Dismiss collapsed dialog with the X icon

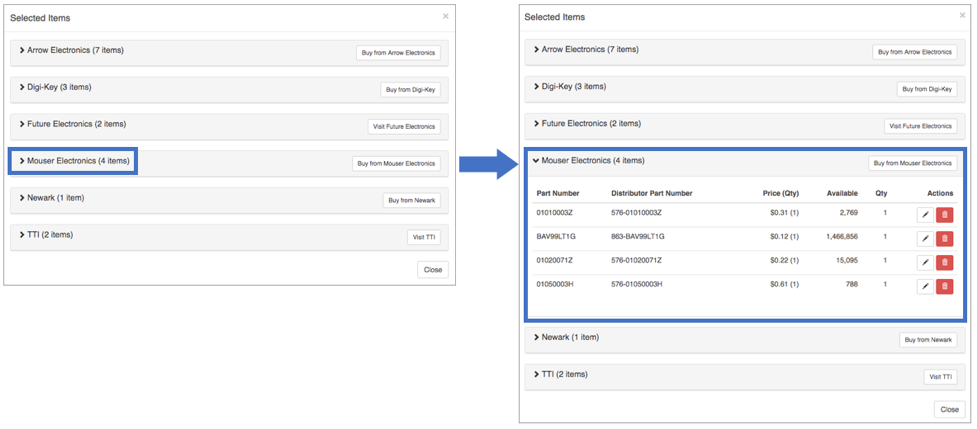(x=445, y=16)
